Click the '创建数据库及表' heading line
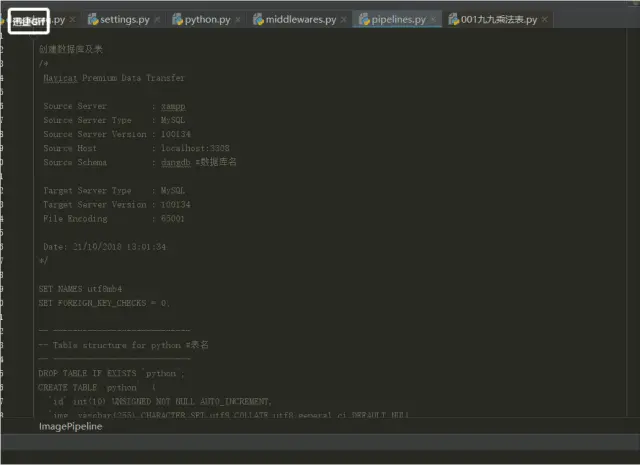This screenshot has width=640, height=465. point(71,49)
